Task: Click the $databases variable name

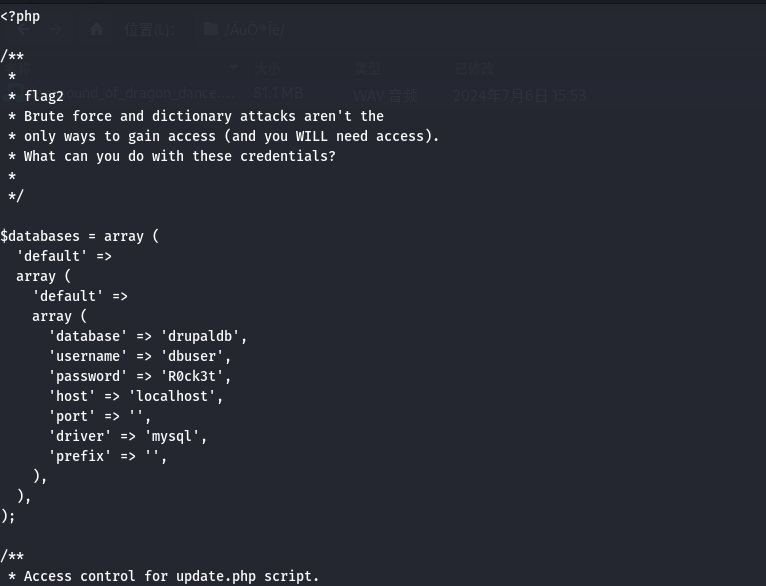Action: 40,236
